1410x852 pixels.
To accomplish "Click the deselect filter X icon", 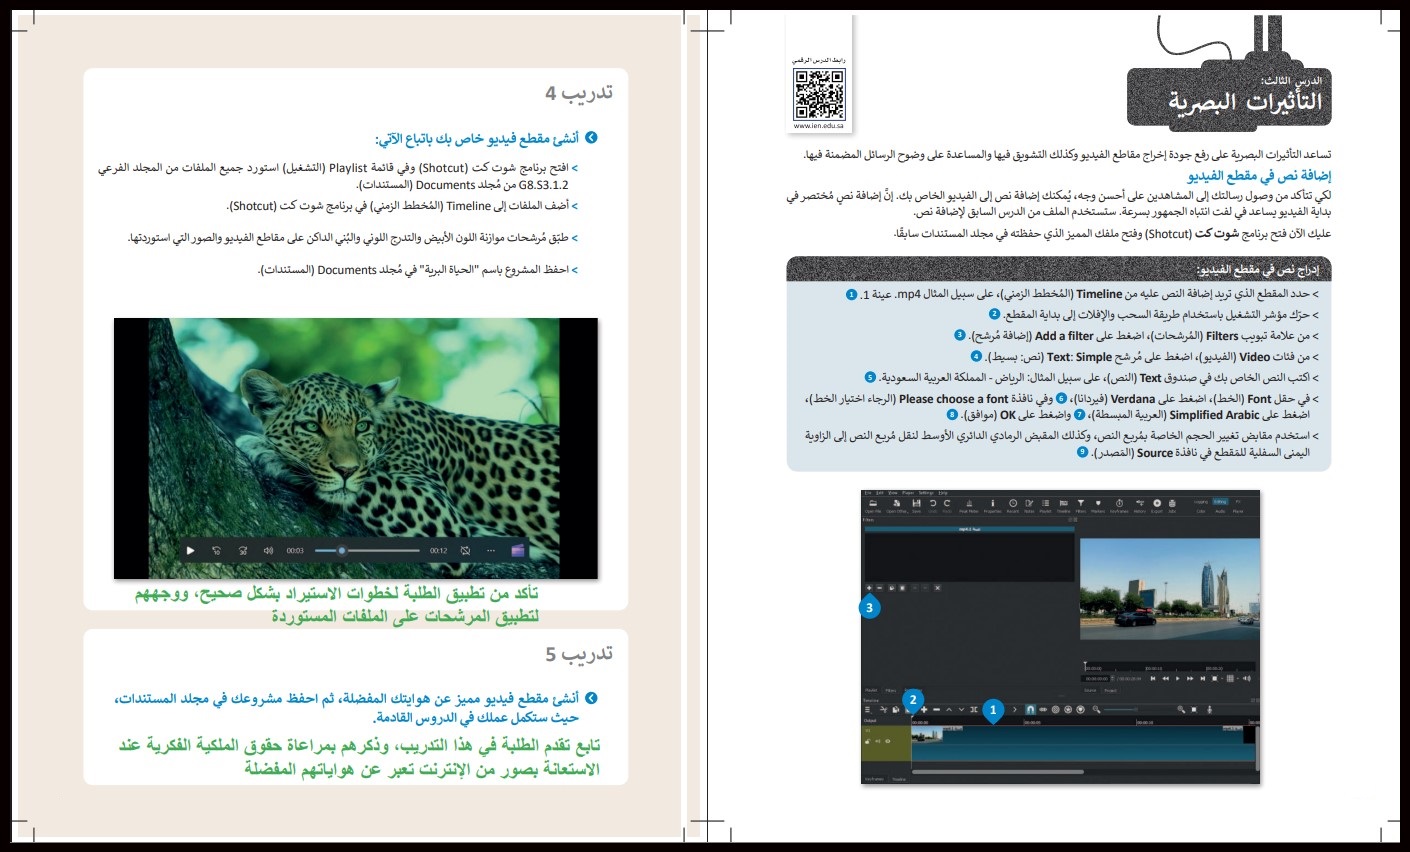I will (937, 588).
